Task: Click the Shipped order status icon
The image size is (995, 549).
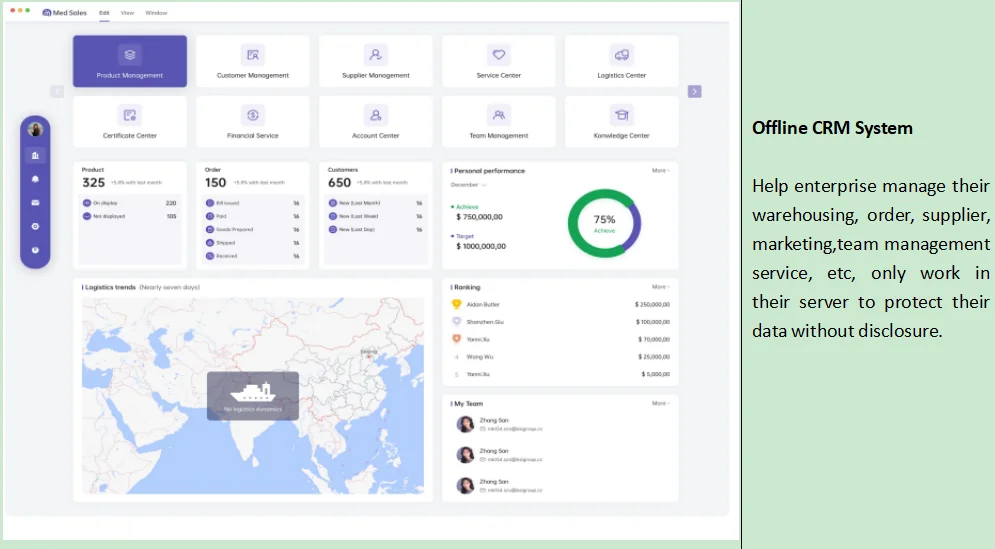Action: [210, 243]
